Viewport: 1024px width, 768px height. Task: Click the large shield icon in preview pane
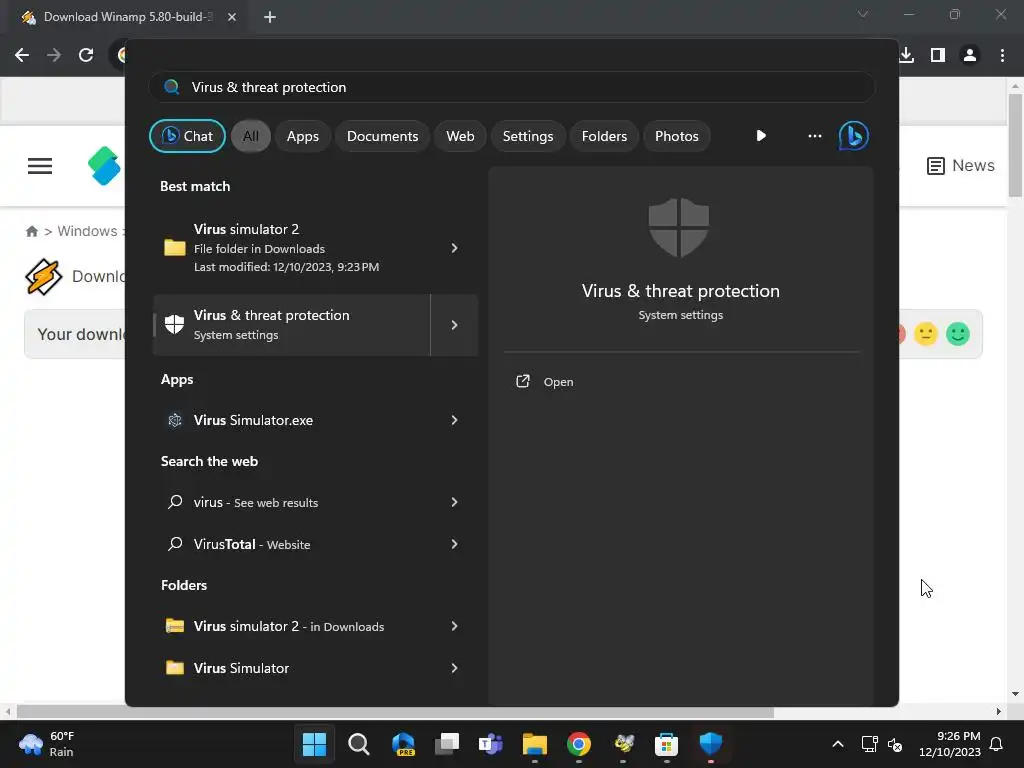[679, 227]
